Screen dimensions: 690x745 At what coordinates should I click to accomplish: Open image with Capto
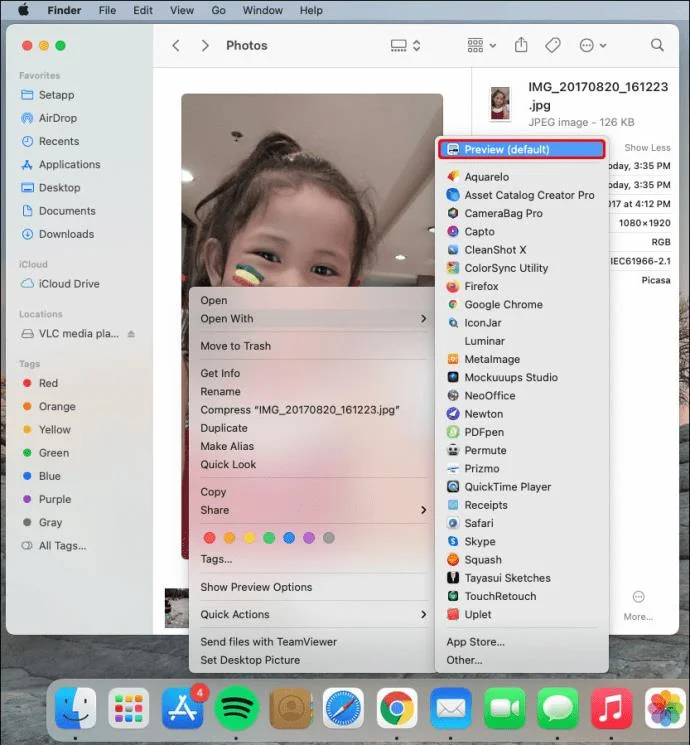[521, 231]
